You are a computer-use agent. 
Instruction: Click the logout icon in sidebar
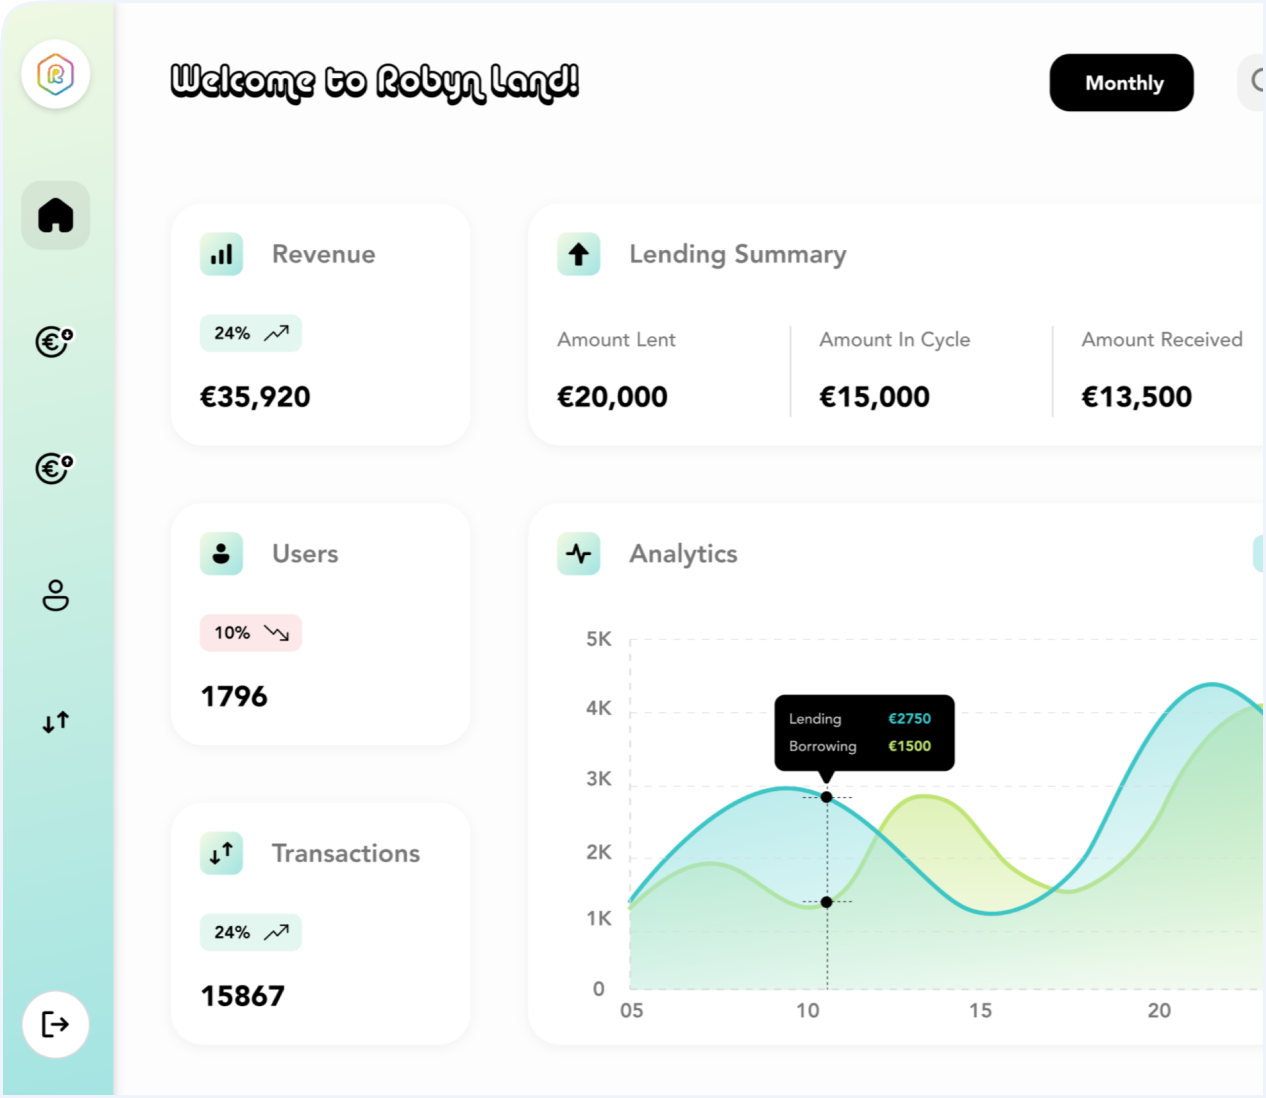[56, 1024]
